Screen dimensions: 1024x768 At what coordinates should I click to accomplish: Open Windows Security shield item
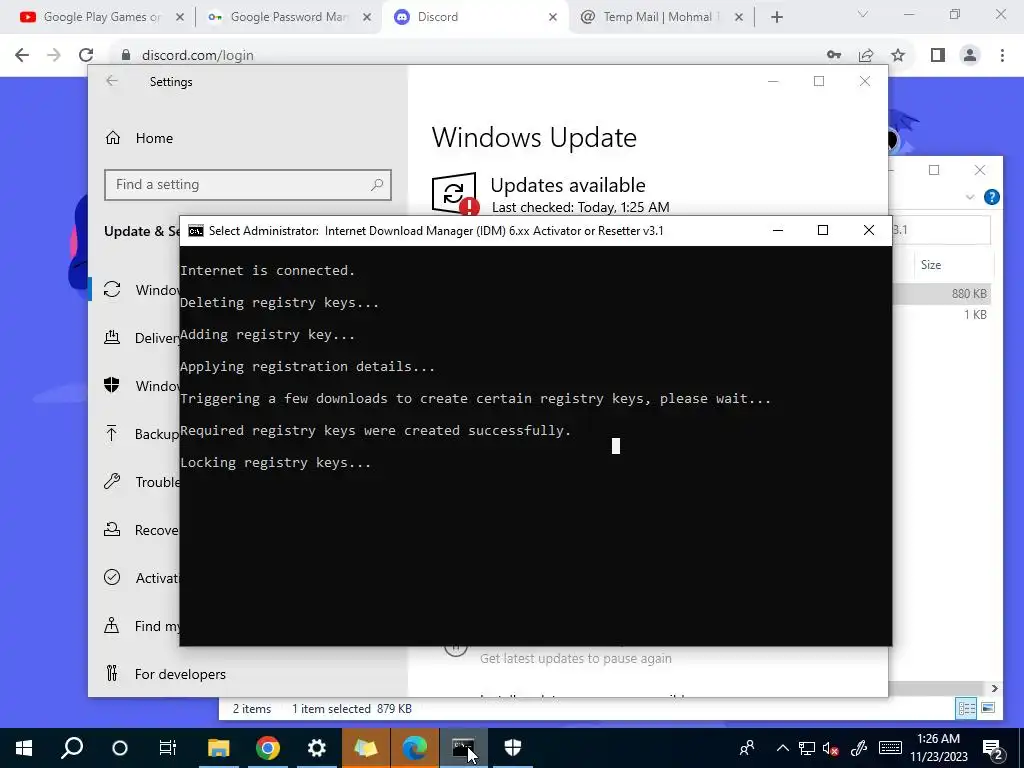click(x=136, y=385)
